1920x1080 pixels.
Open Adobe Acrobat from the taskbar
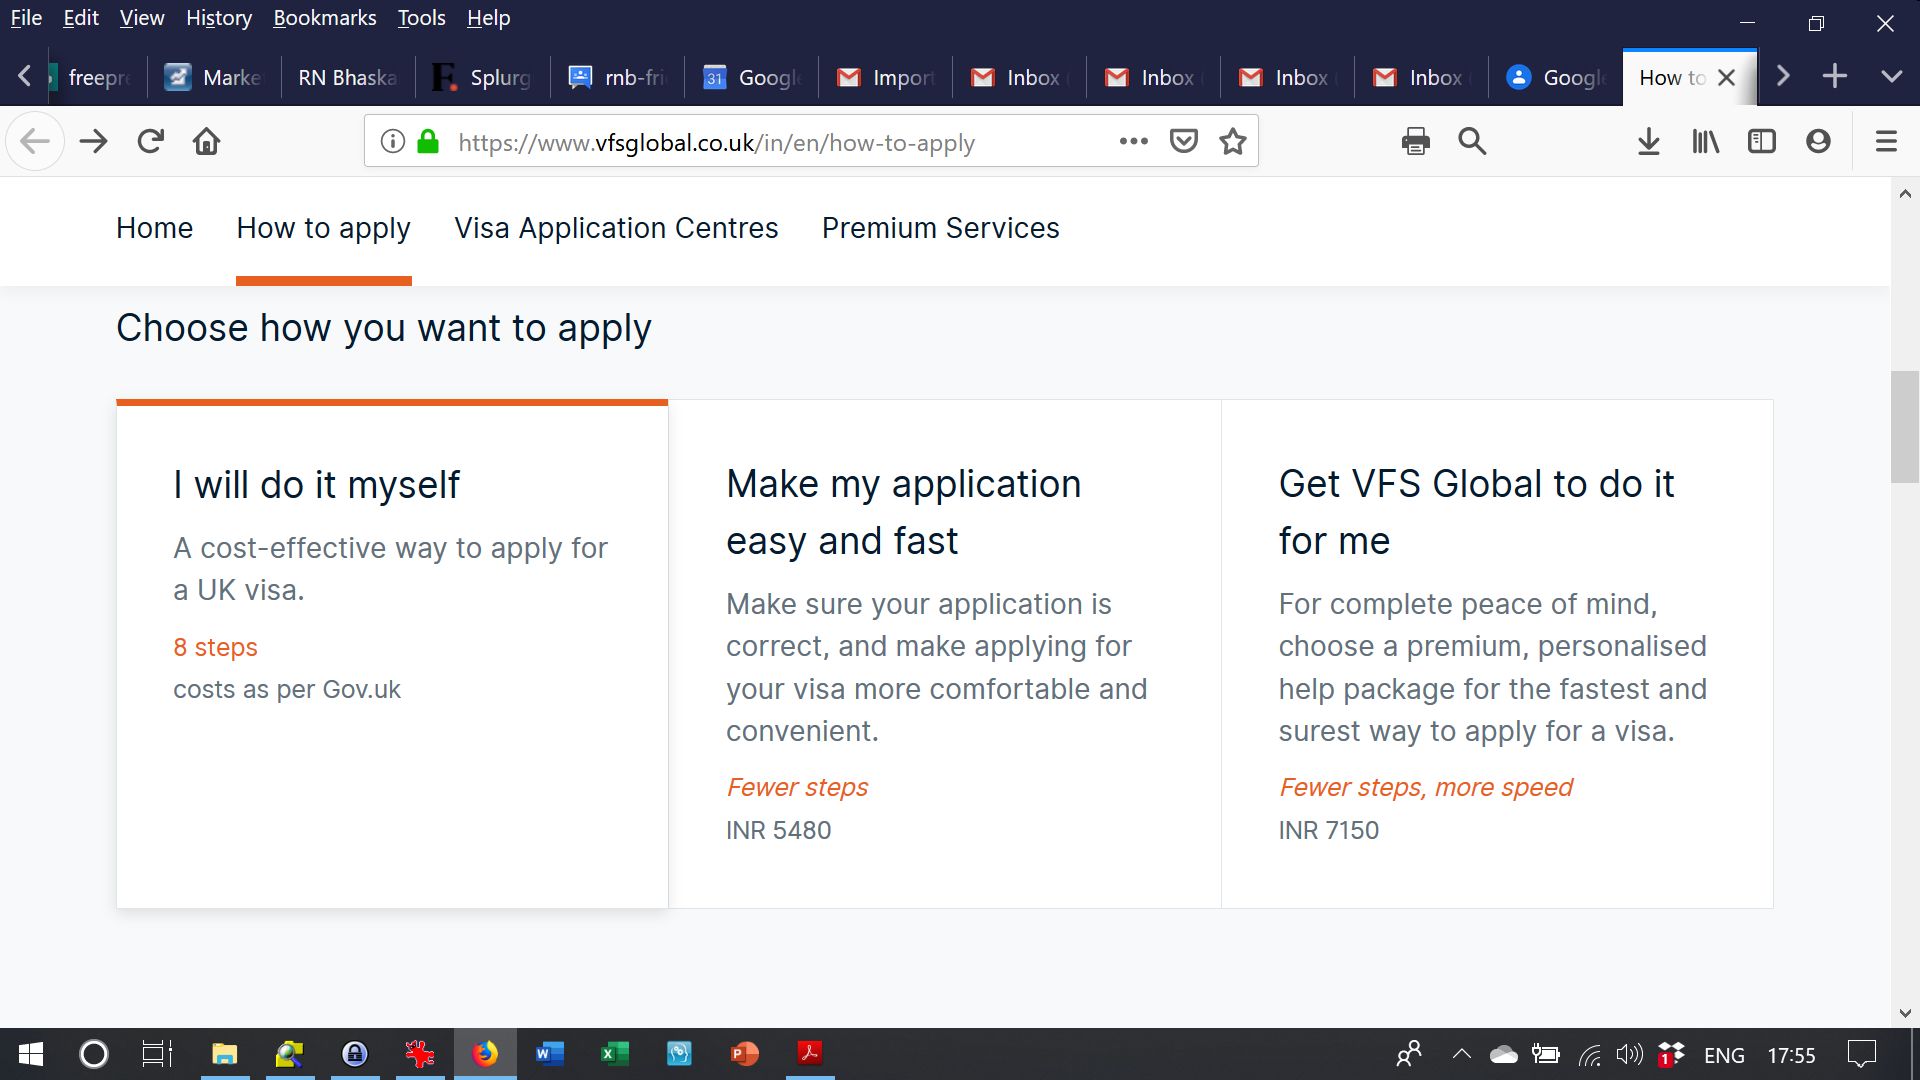(x=810, y=1054)
